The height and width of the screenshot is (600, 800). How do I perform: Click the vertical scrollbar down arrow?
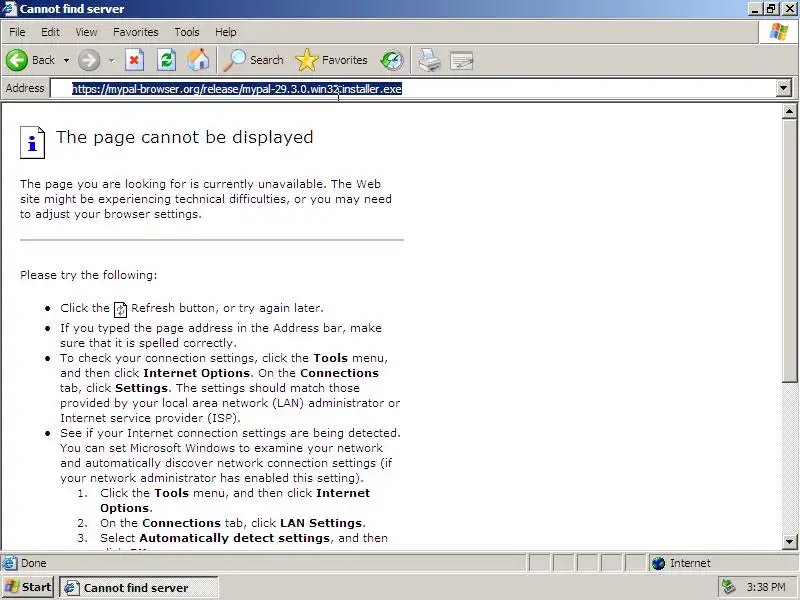tap(789, 542)
